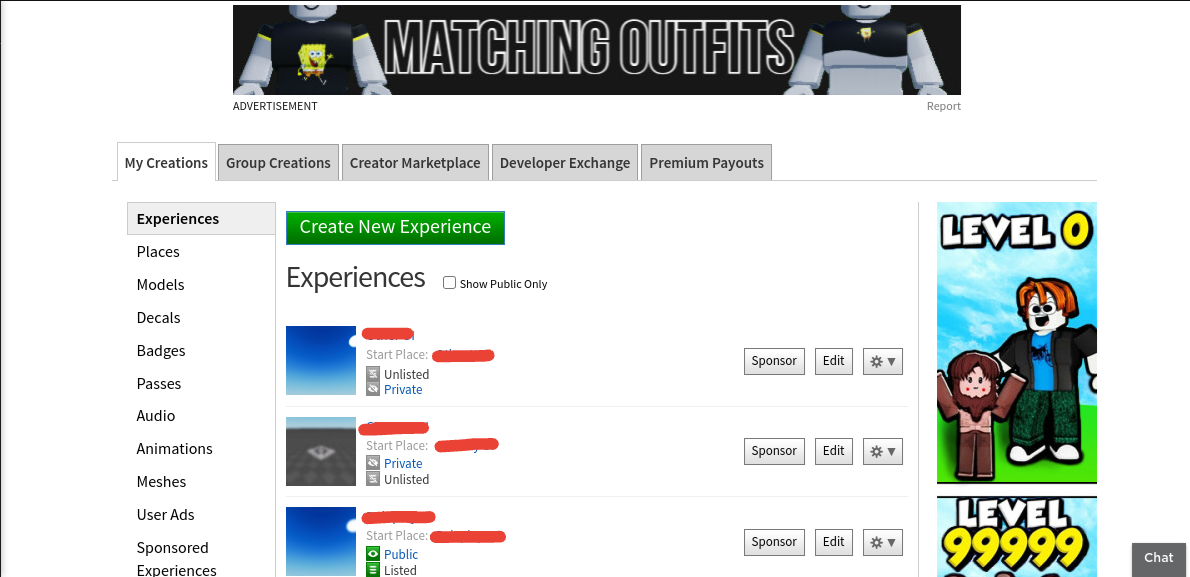This screenshot has height=577, width=1190.
Task: Open gear dropdown for the gray baseplate experience
Action: (x=883, y=452)
